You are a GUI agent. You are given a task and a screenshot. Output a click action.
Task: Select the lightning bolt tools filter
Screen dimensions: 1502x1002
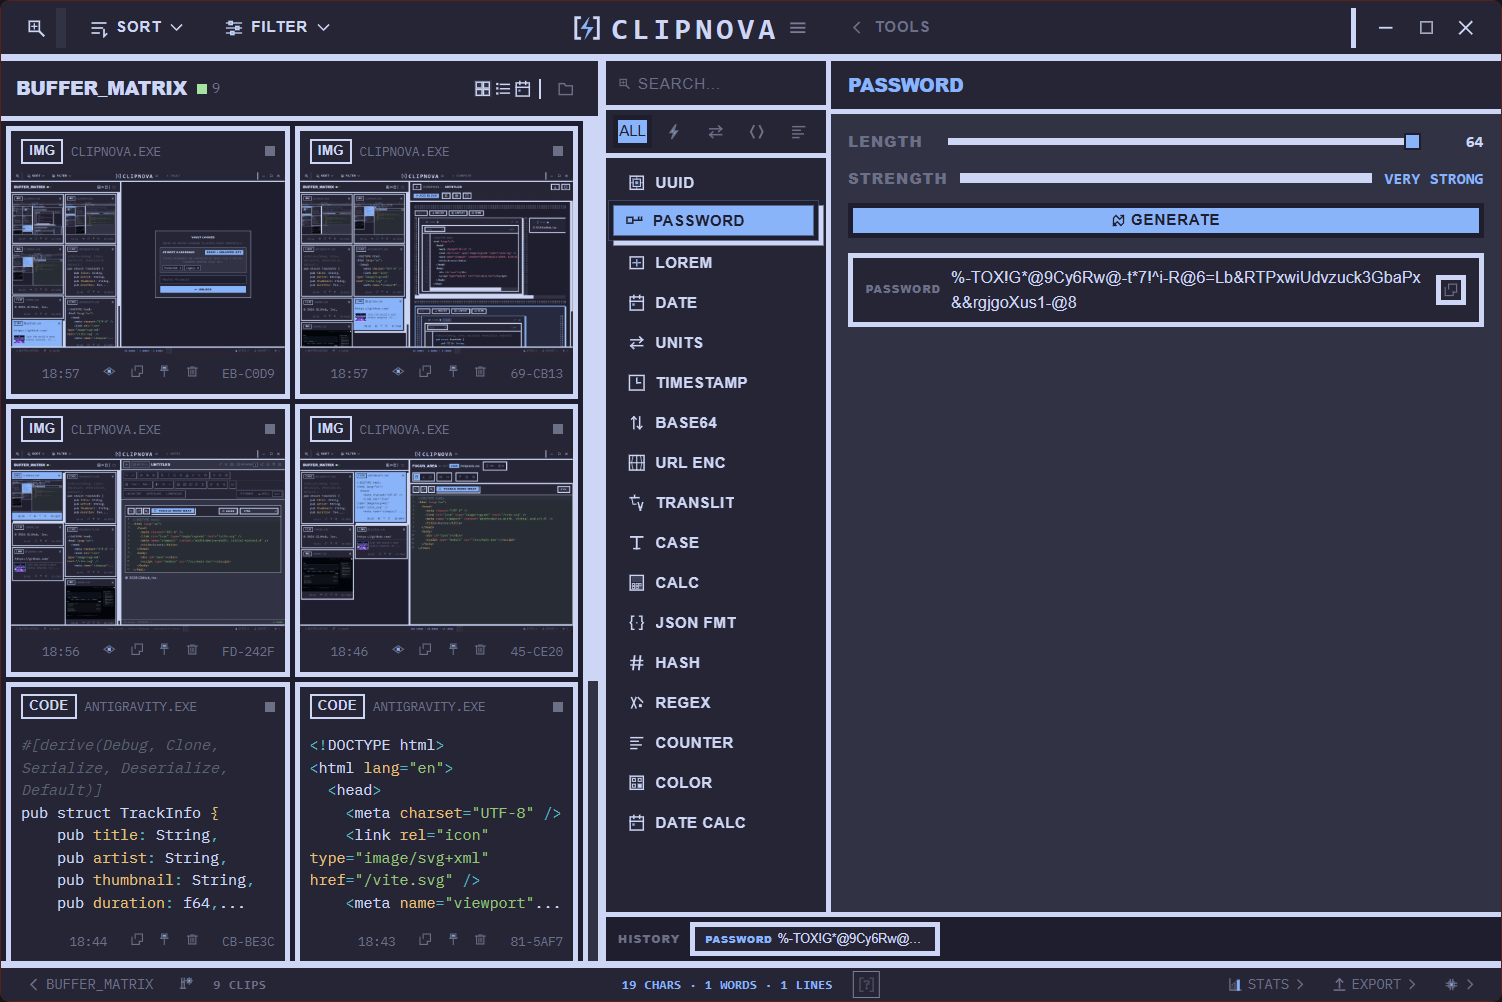coord(674,131)
